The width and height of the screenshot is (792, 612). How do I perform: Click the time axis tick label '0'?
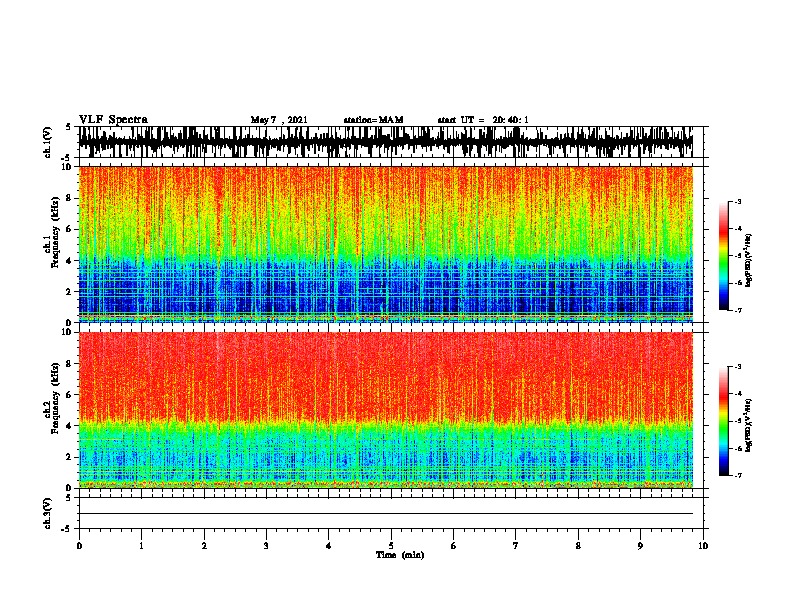[x=79, y=545]
